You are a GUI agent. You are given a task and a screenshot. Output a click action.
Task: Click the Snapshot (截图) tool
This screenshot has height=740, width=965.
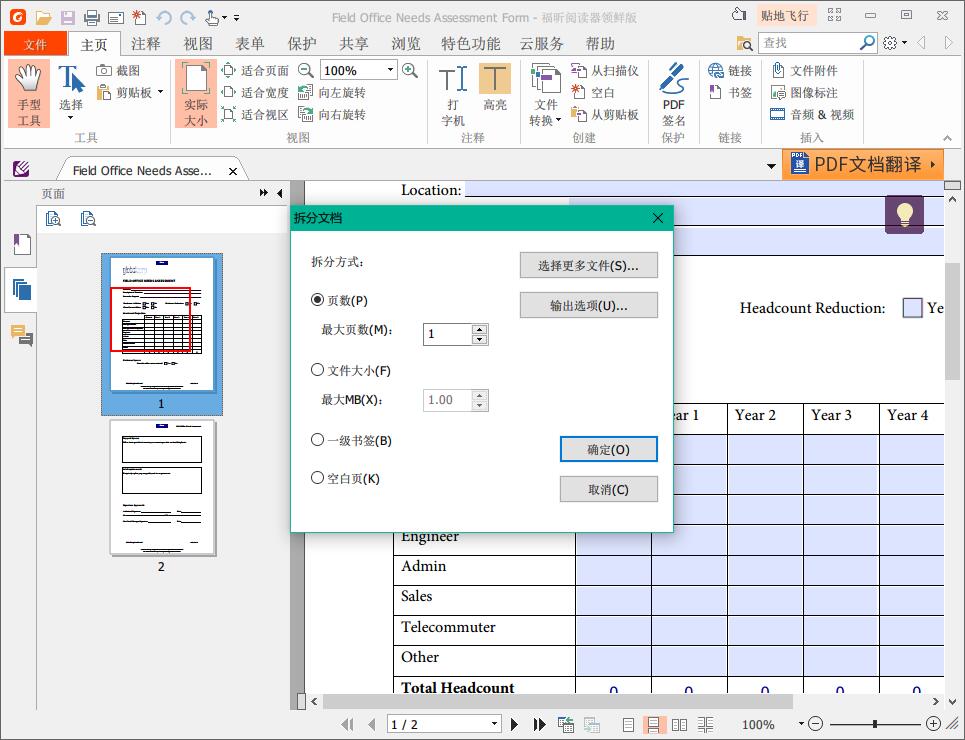[x=118, y=71]
